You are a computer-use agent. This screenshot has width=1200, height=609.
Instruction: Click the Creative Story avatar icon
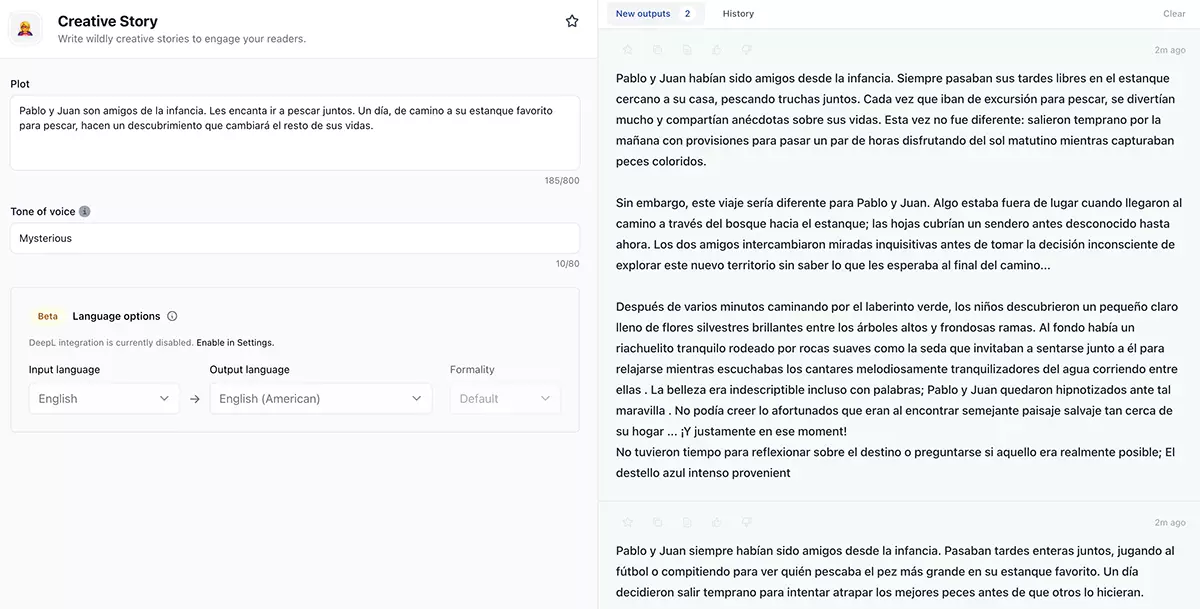pos(25,28)
